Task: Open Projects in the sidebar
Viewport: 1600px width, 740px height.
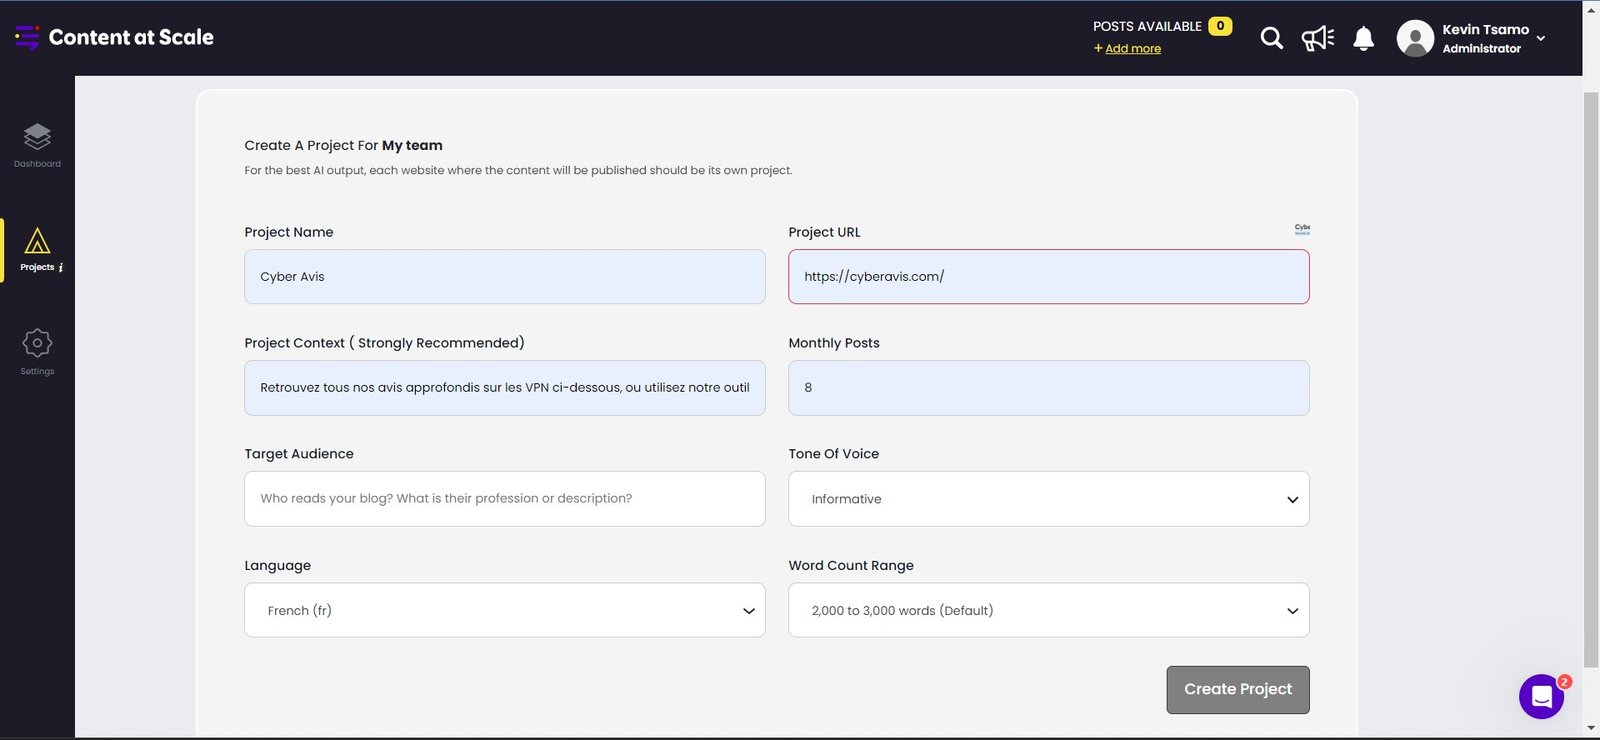Action: (37, 250)
